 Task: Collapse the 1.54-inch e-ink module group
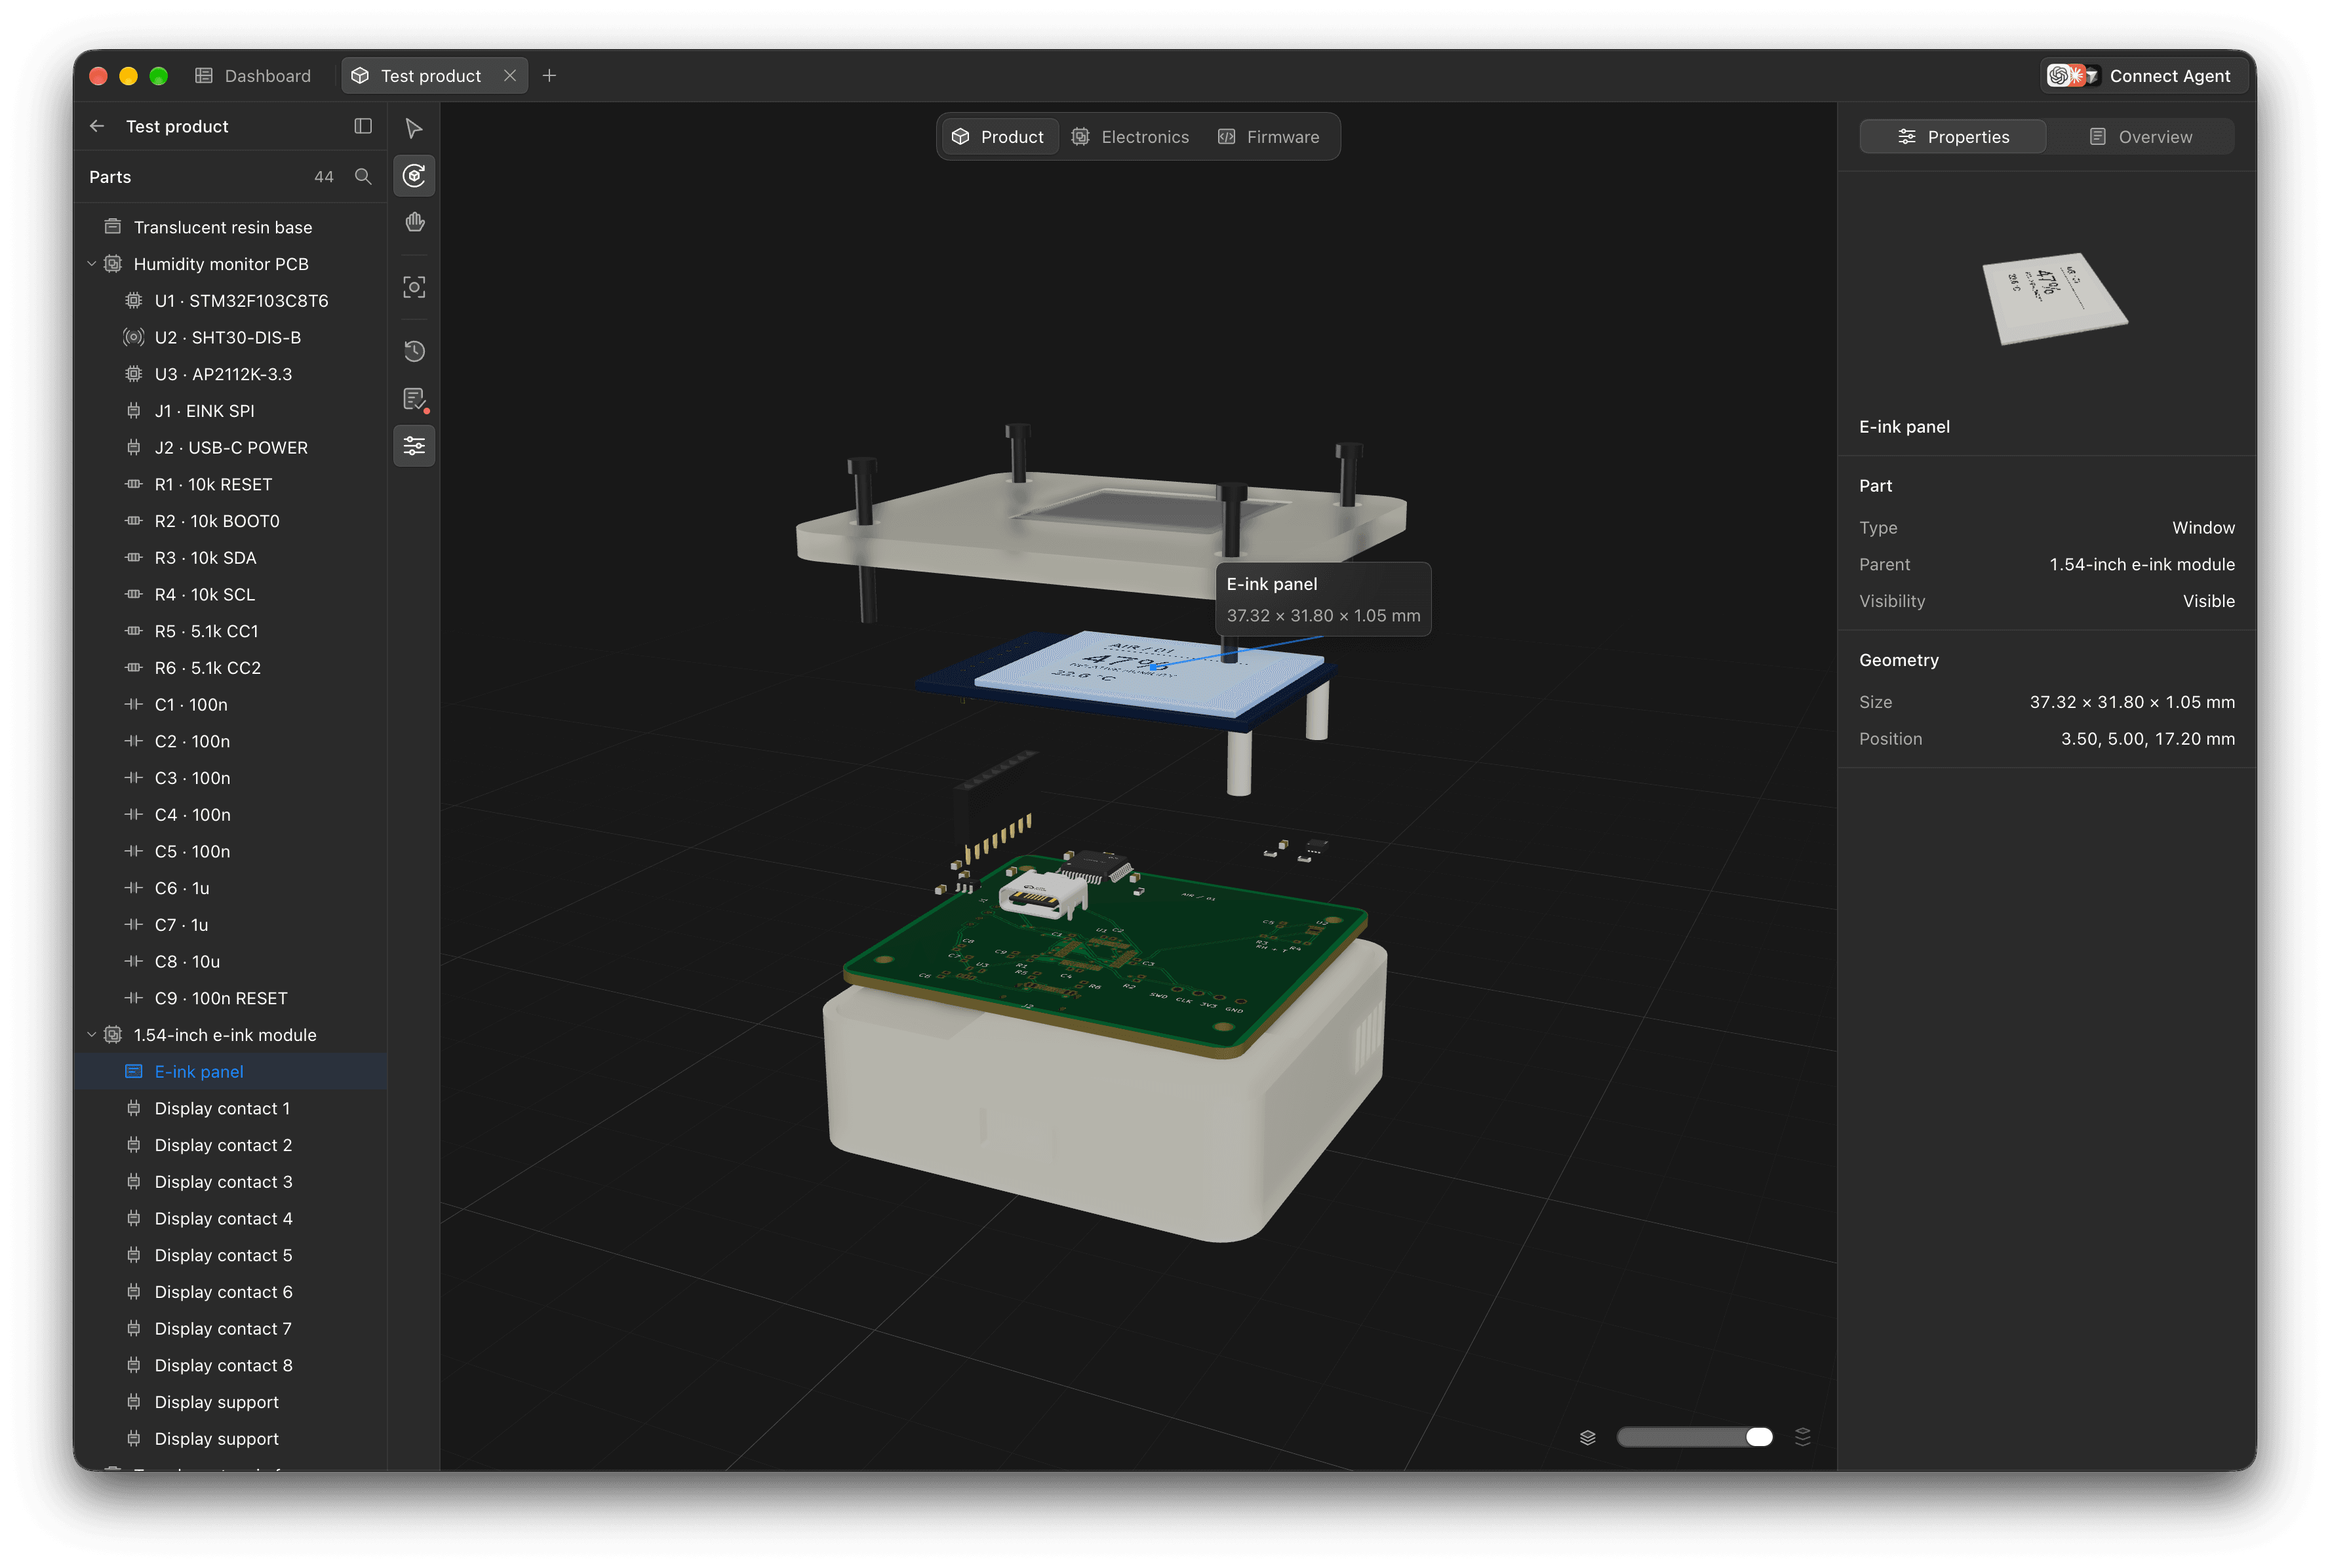tap(92, 1035)
